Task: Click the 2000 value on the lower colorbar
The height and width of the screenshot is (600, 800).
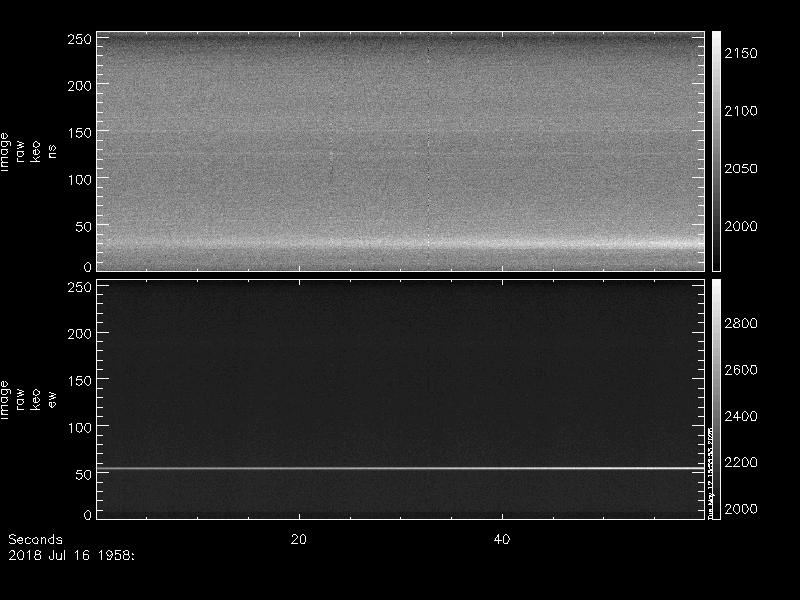Action: click(741, 509)
